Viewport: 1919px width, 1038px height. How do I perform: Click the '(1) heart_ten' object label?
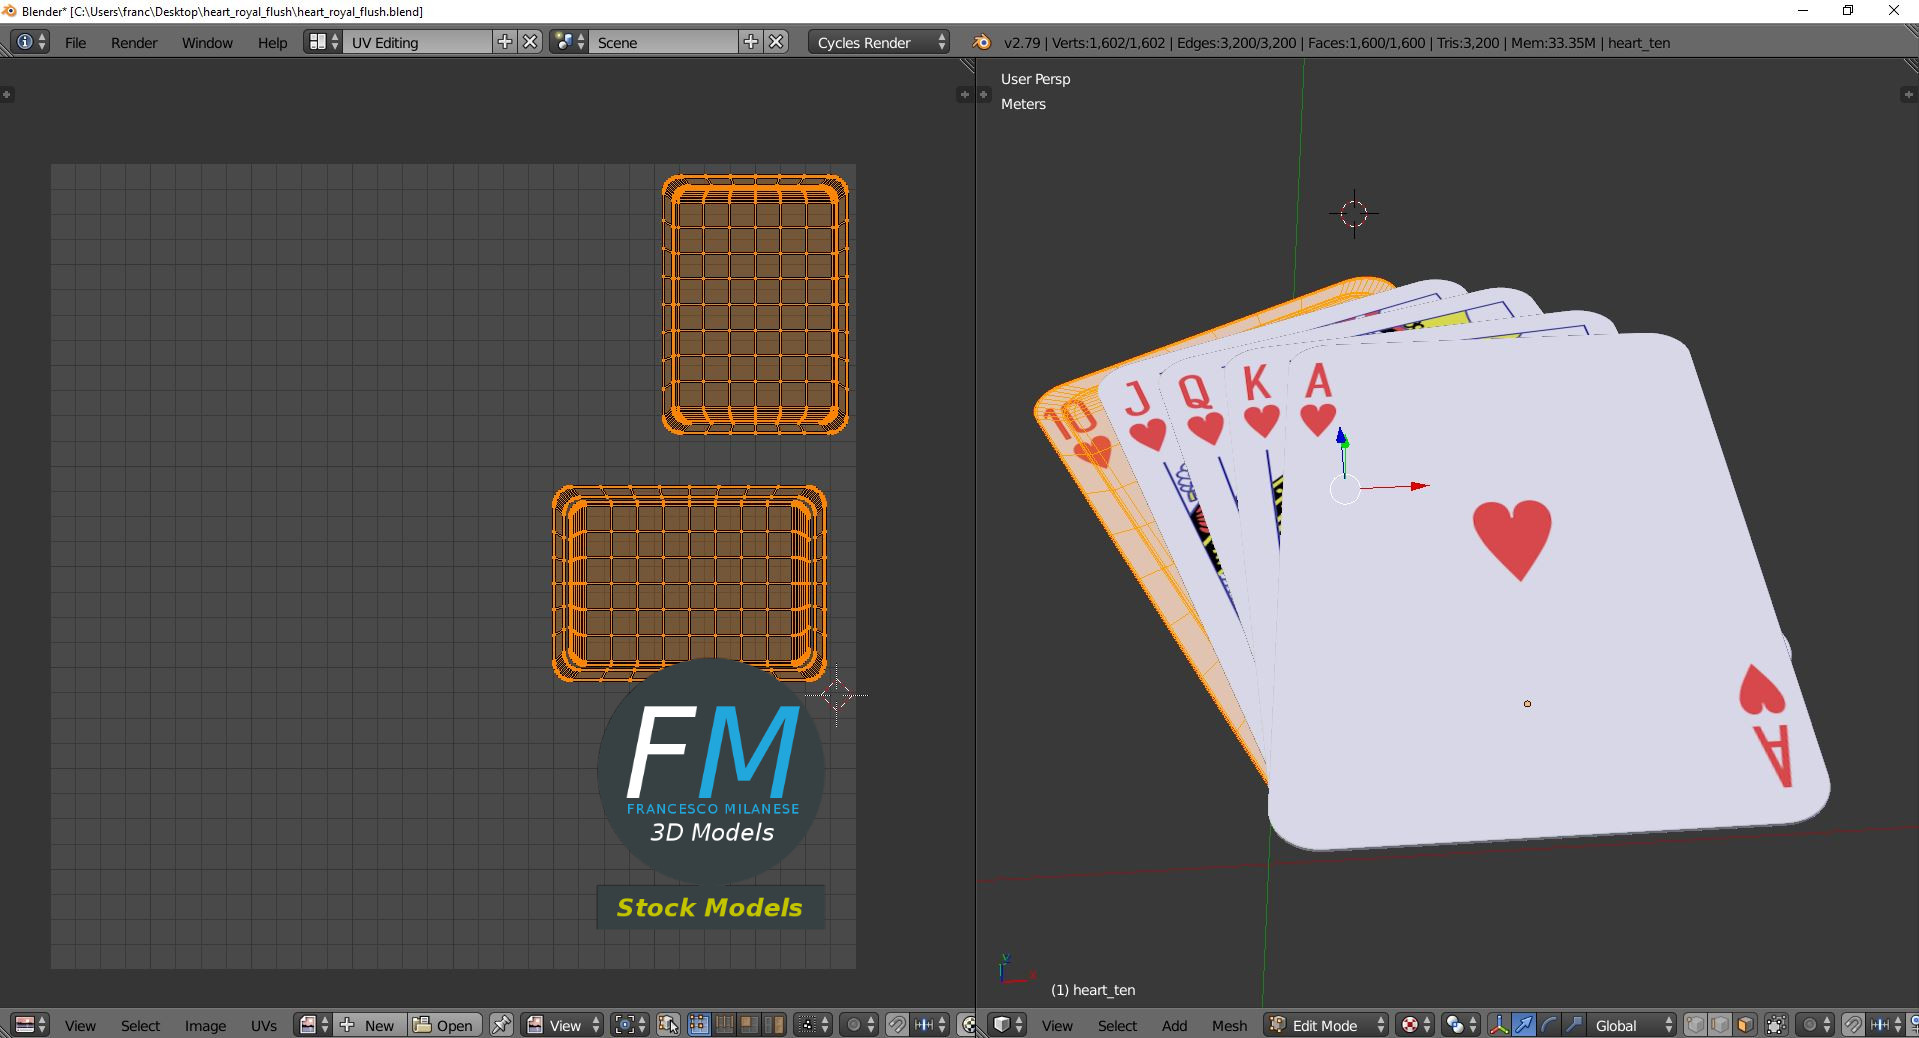[1093, 990]
